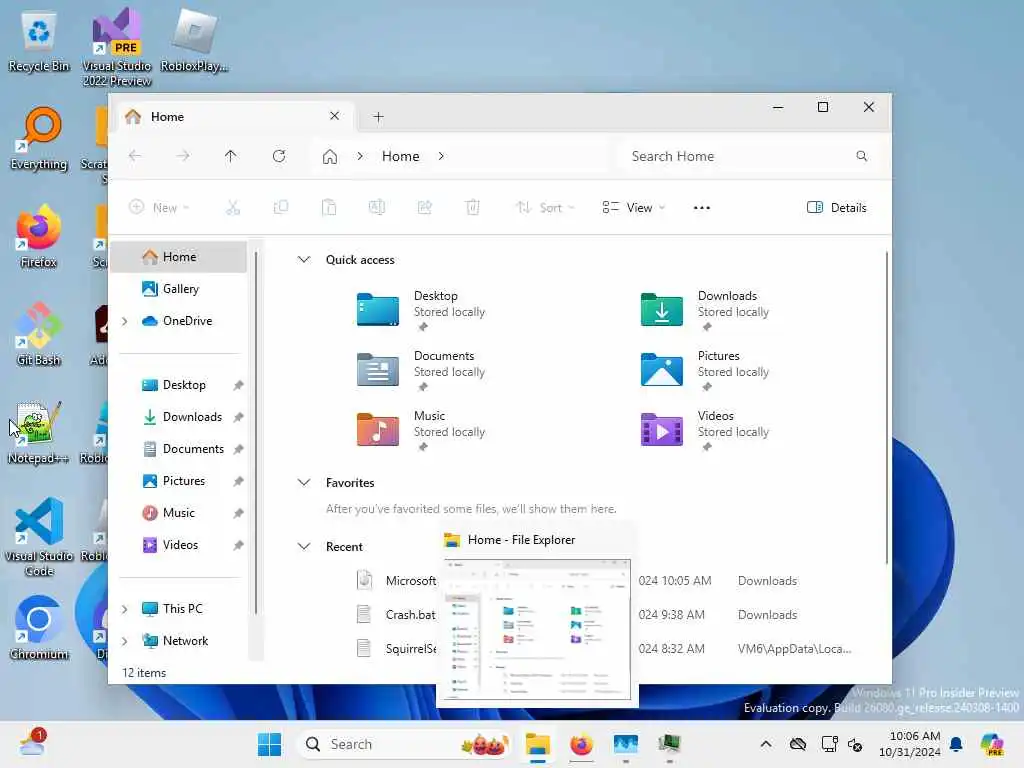The width and height of the screenshot is (1024, 768).
Task: Select the Everything desktop icon
Action: click(39, 139)
